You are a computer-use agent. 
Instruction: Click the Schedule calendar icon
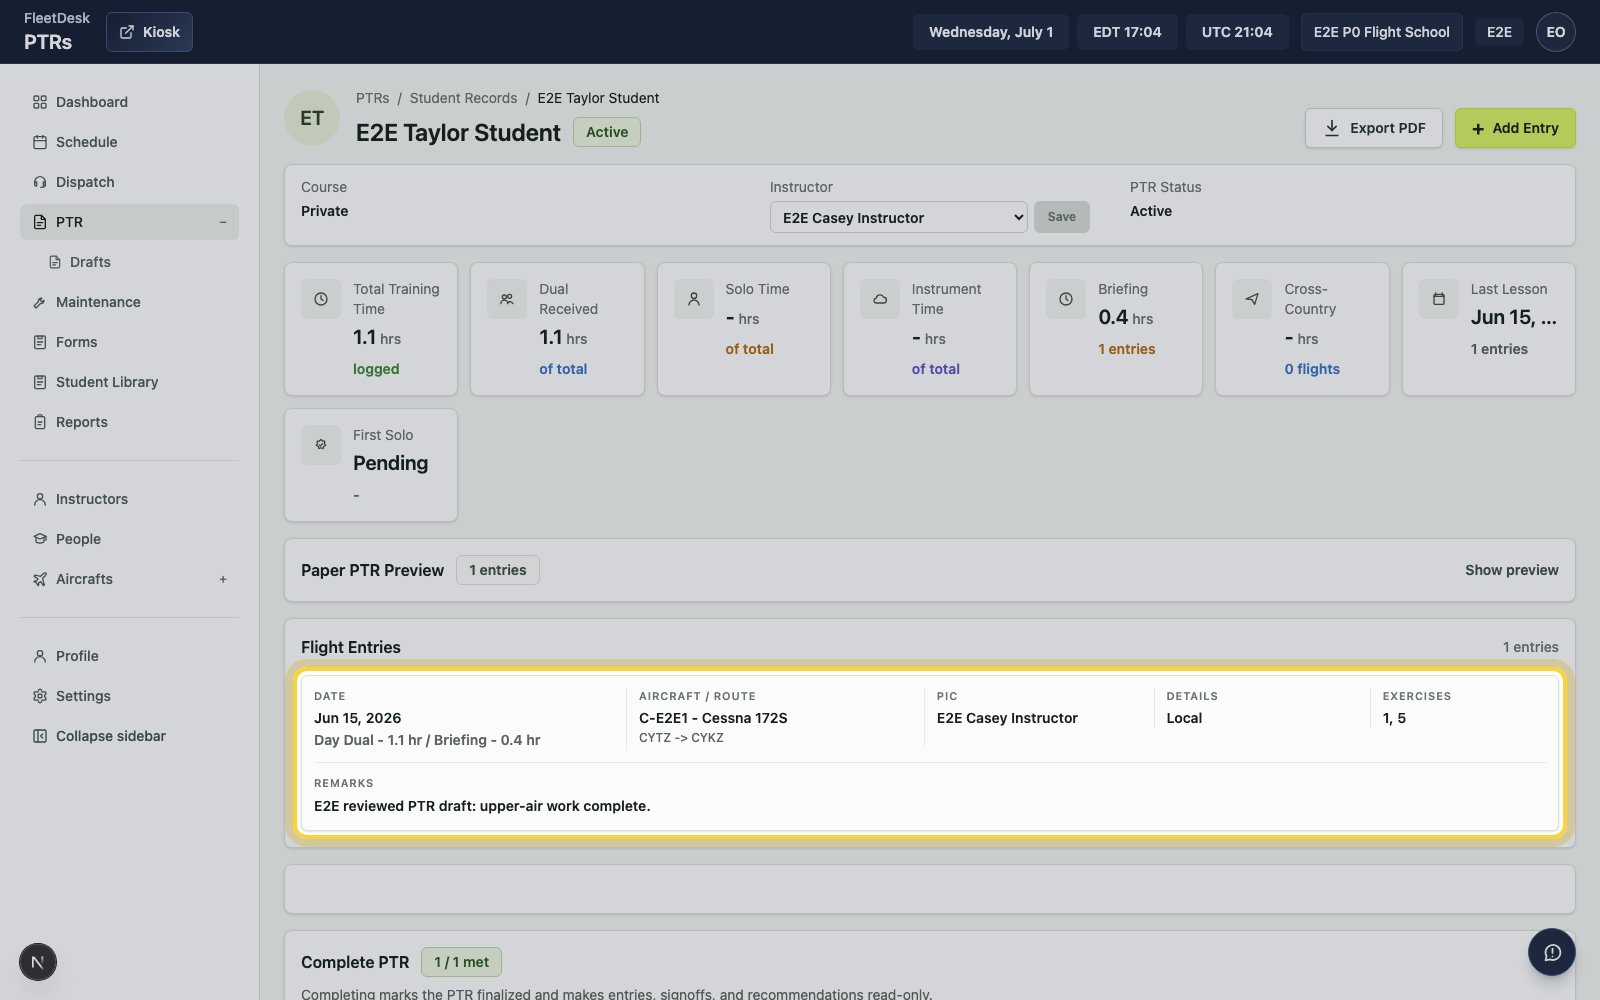click(40, 142)
